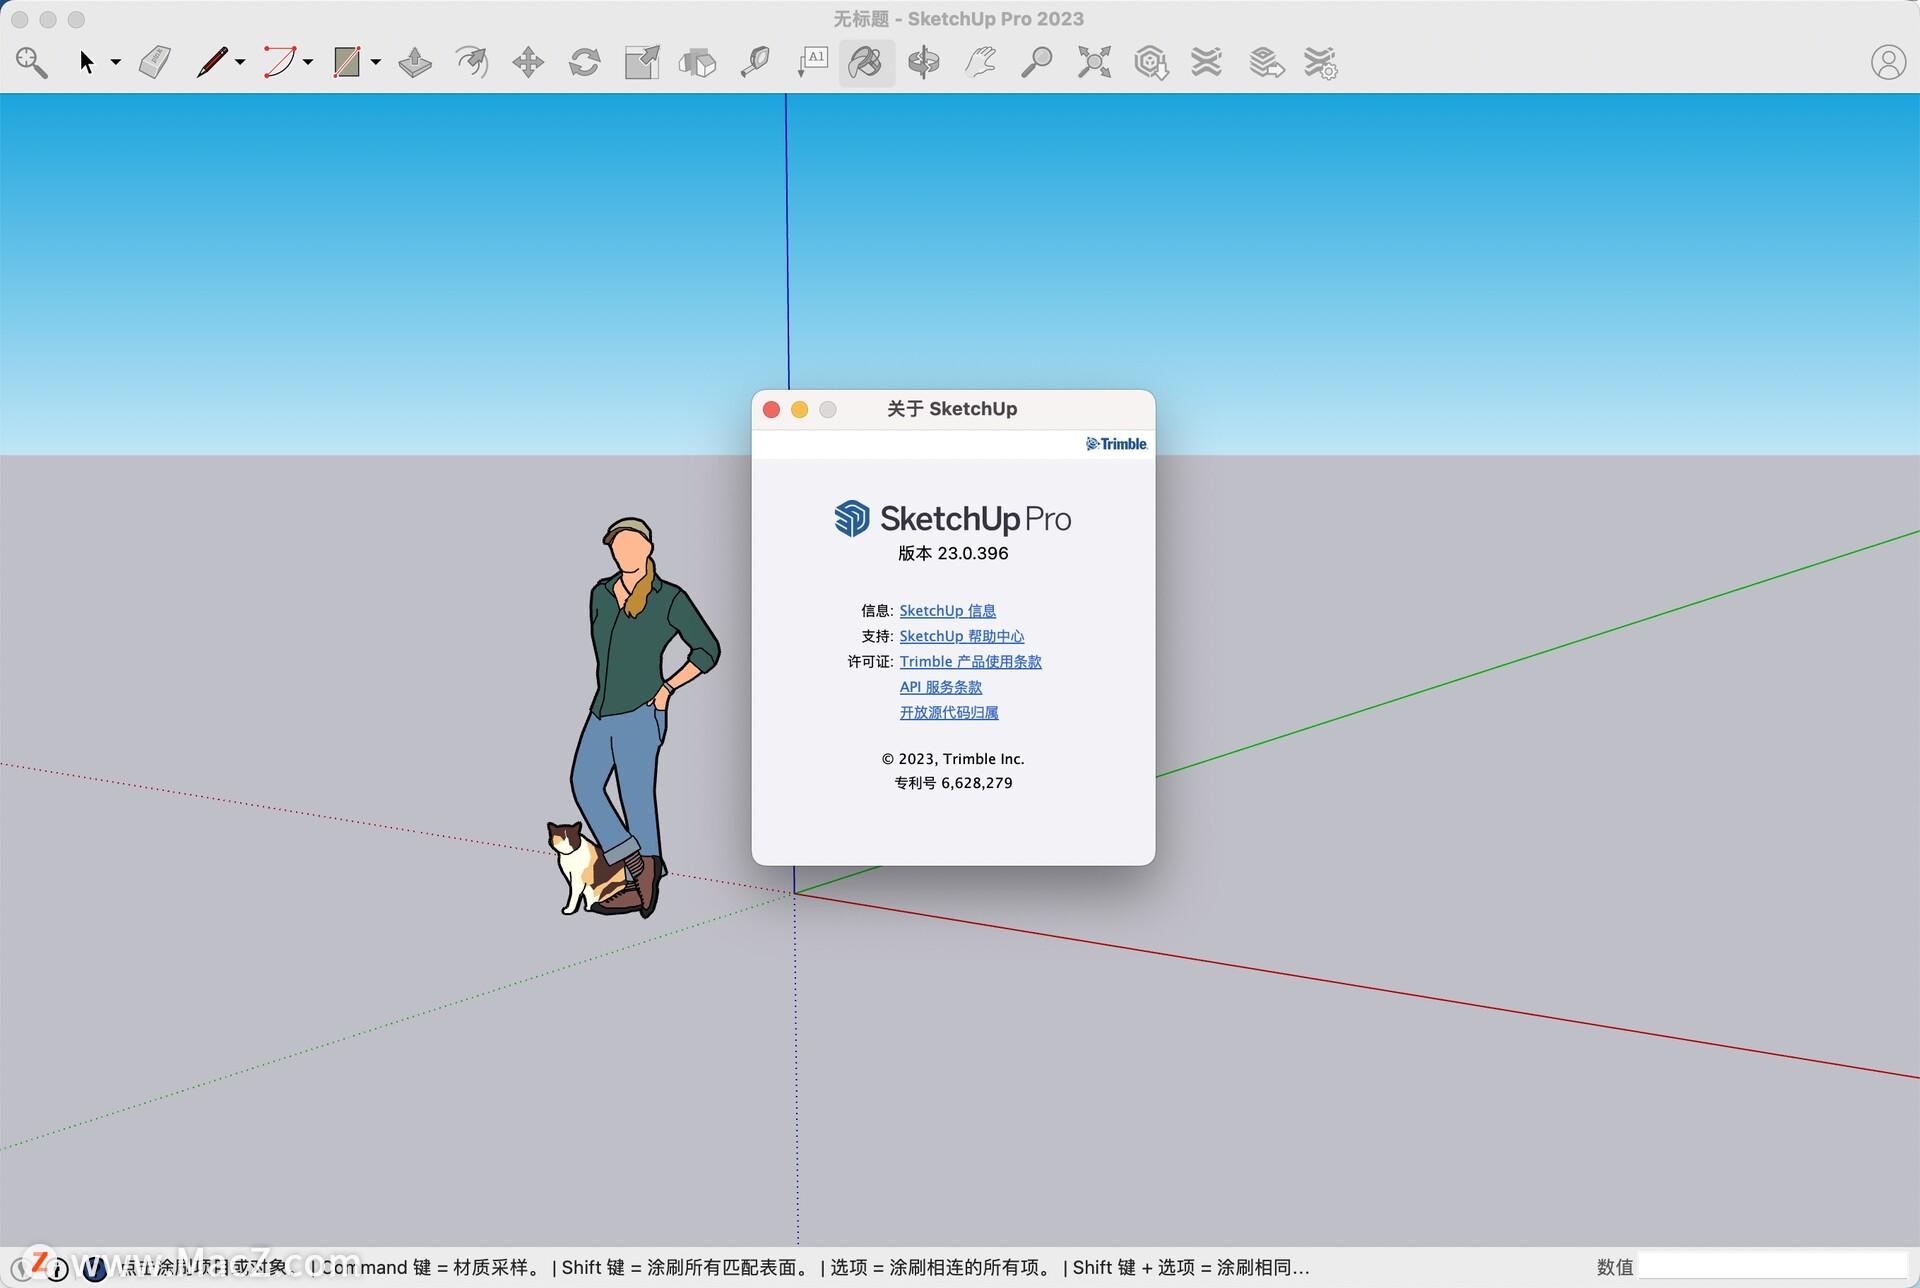
Task: Select the Pan hand tool
Action: 980,62
